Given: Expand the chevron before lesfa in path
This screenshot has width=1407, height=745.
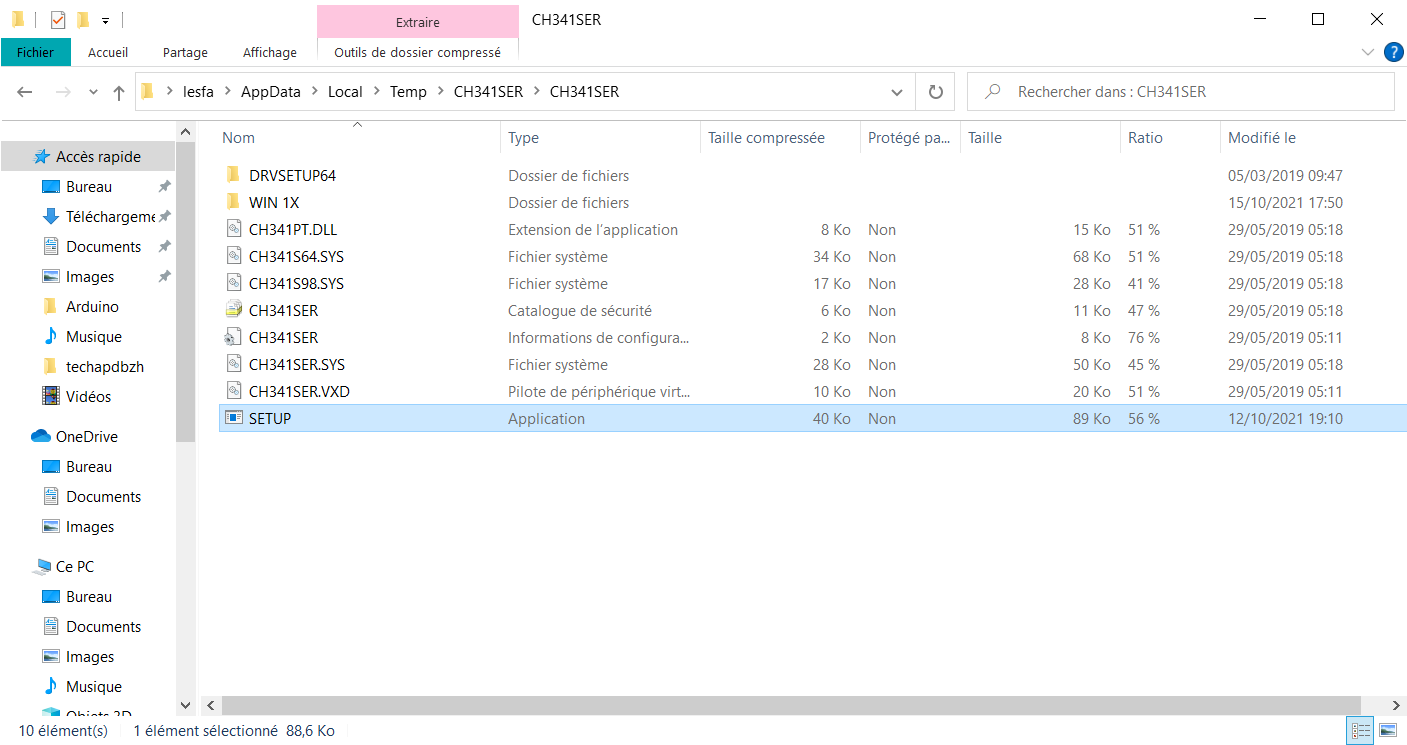Looking at the screenshot, I should click(170, 92).
